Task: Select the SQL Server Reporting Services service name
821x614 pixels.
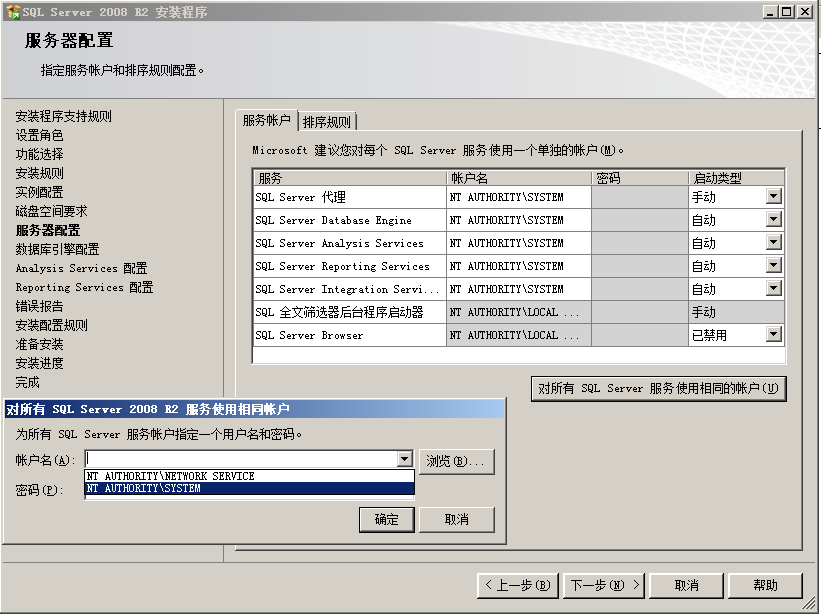Action: [x=350, y=266]
